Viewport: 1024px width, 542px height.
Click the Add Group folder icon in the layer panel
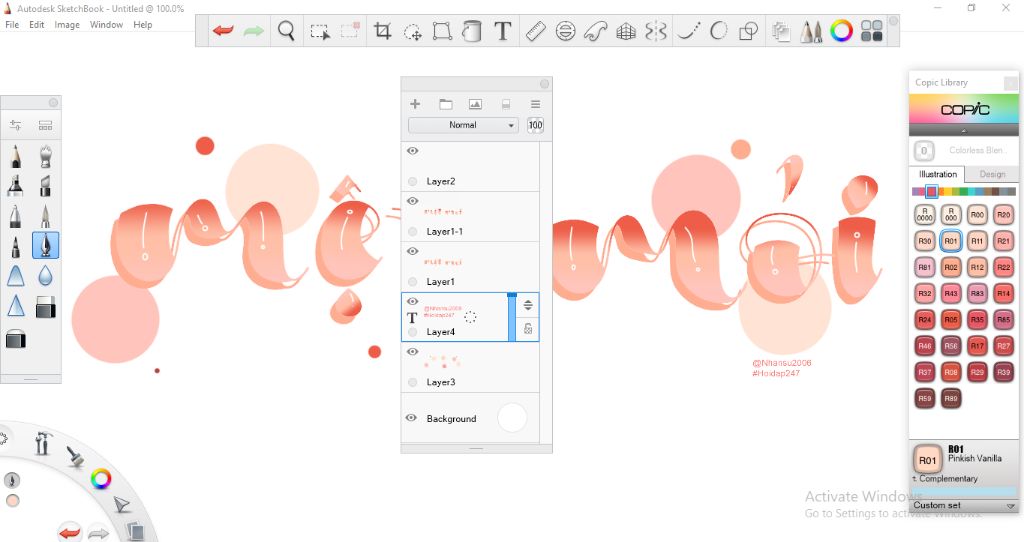click(445, 104)
